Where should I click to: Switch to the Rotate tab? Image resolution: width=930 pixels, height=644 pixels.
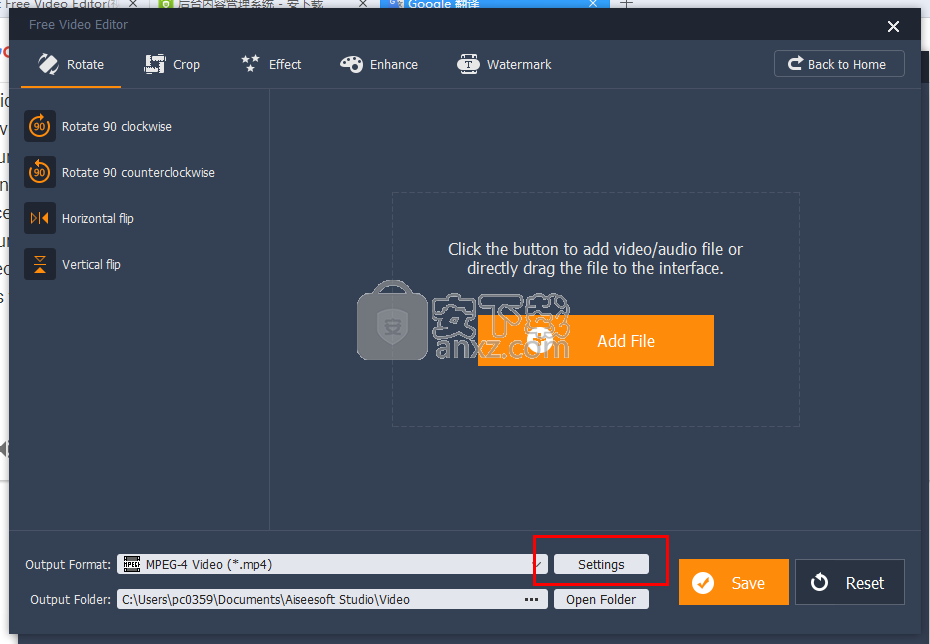click(x=71, y=64)
